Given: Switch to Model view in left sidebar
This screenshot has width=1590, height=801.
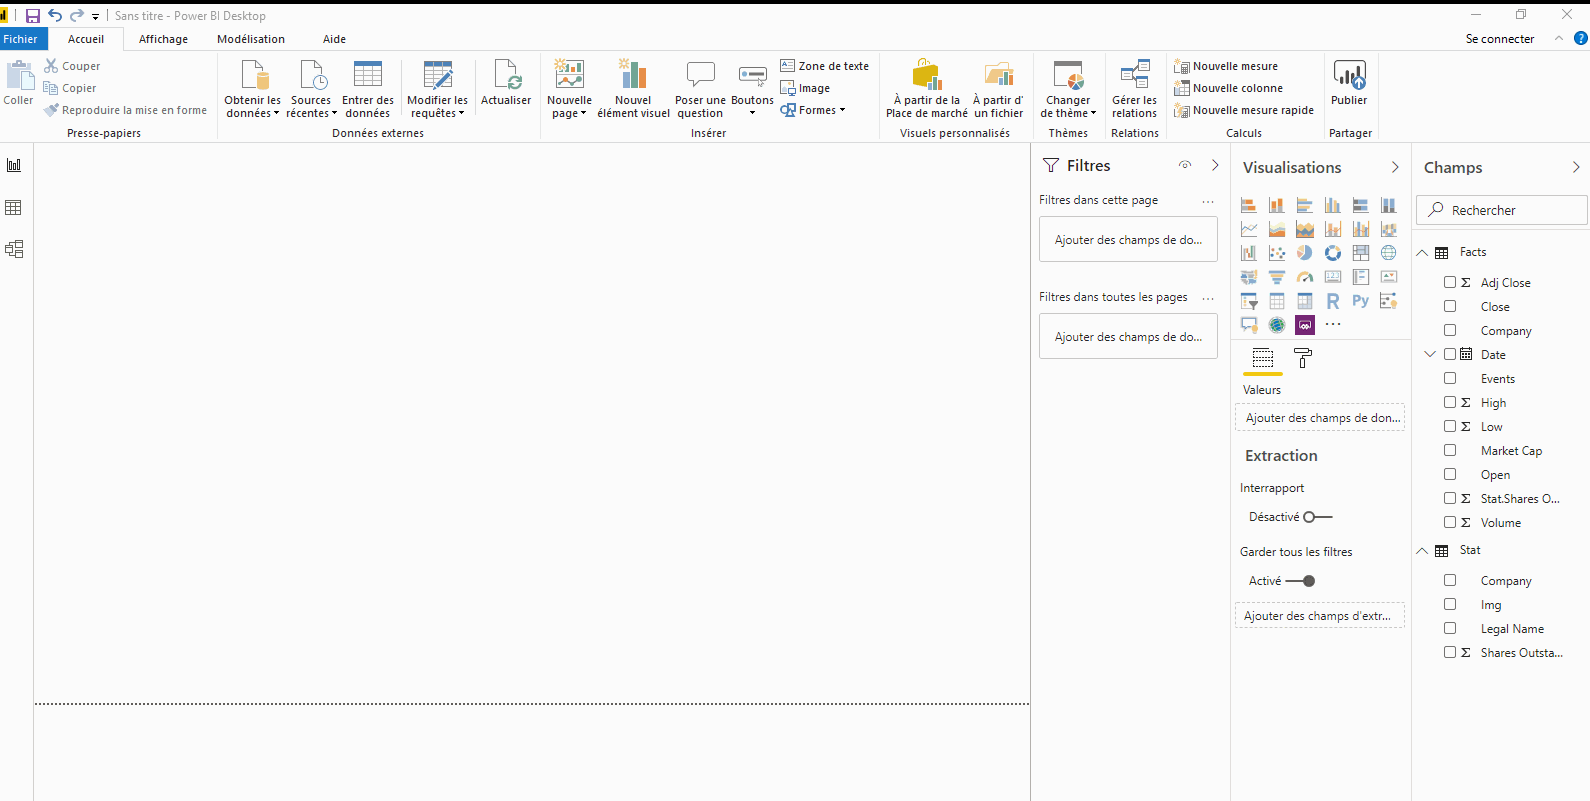Looking at the screenshot, I should tap(14, 249).
